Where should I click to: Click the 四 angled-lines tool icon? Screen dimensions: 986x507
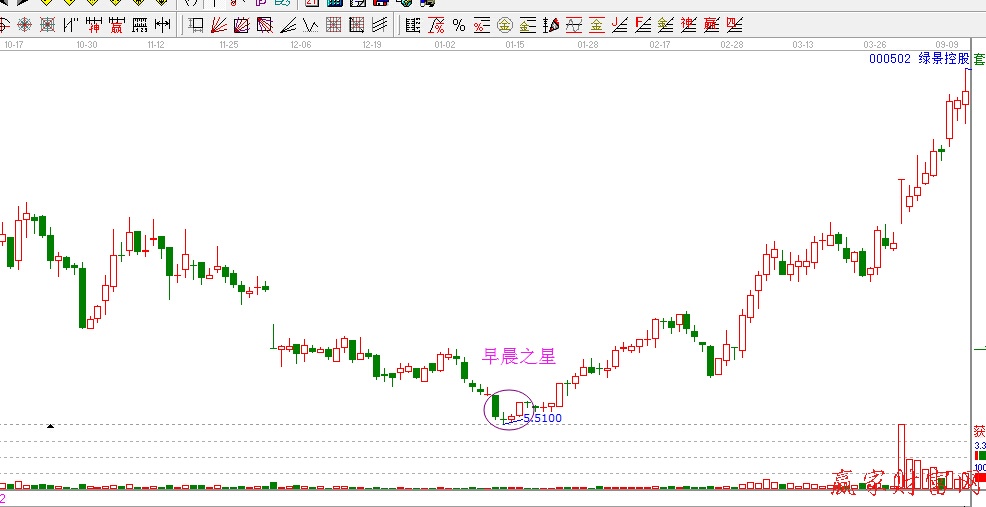pos(735,25)
